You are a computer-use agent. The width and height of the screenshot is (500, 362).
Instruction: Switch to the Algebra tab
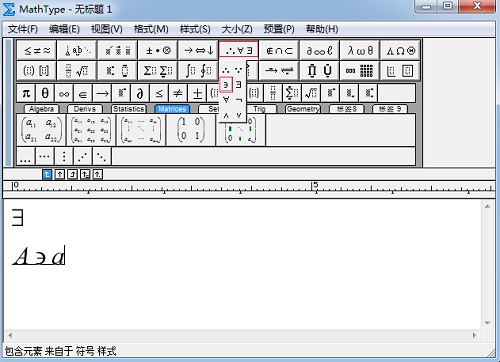coord(41,109)
